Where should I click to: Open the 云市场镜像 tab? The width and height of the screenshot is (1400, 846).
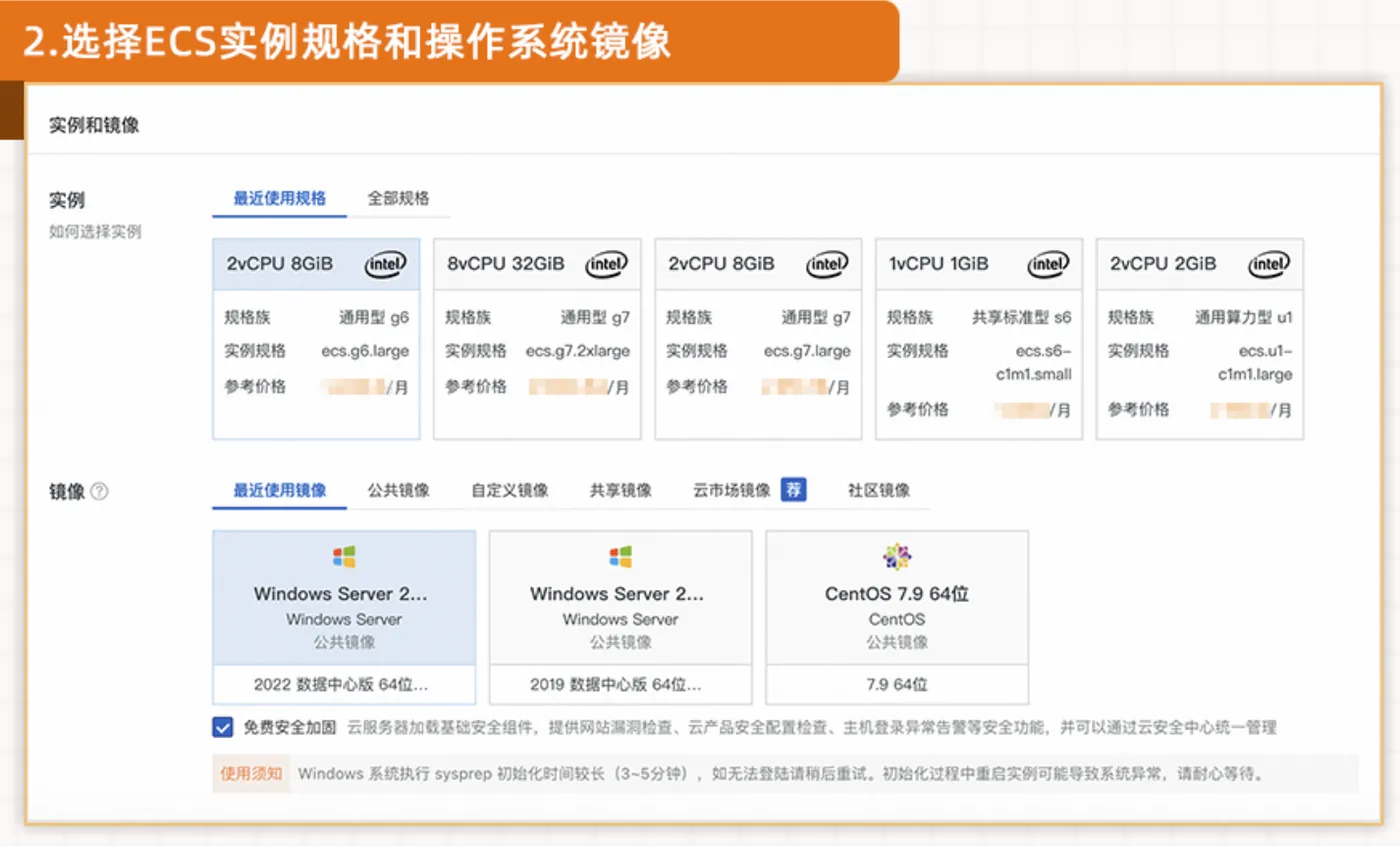click(732, 490)
